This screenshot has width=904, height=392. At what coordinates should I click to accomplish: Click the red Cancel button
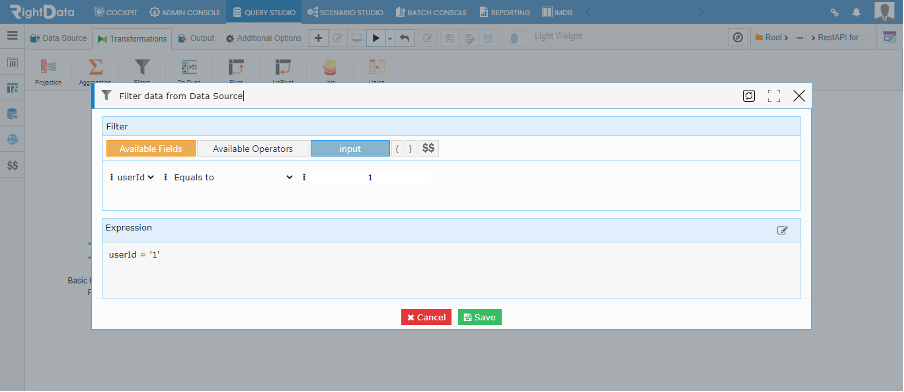coord(426,317)
